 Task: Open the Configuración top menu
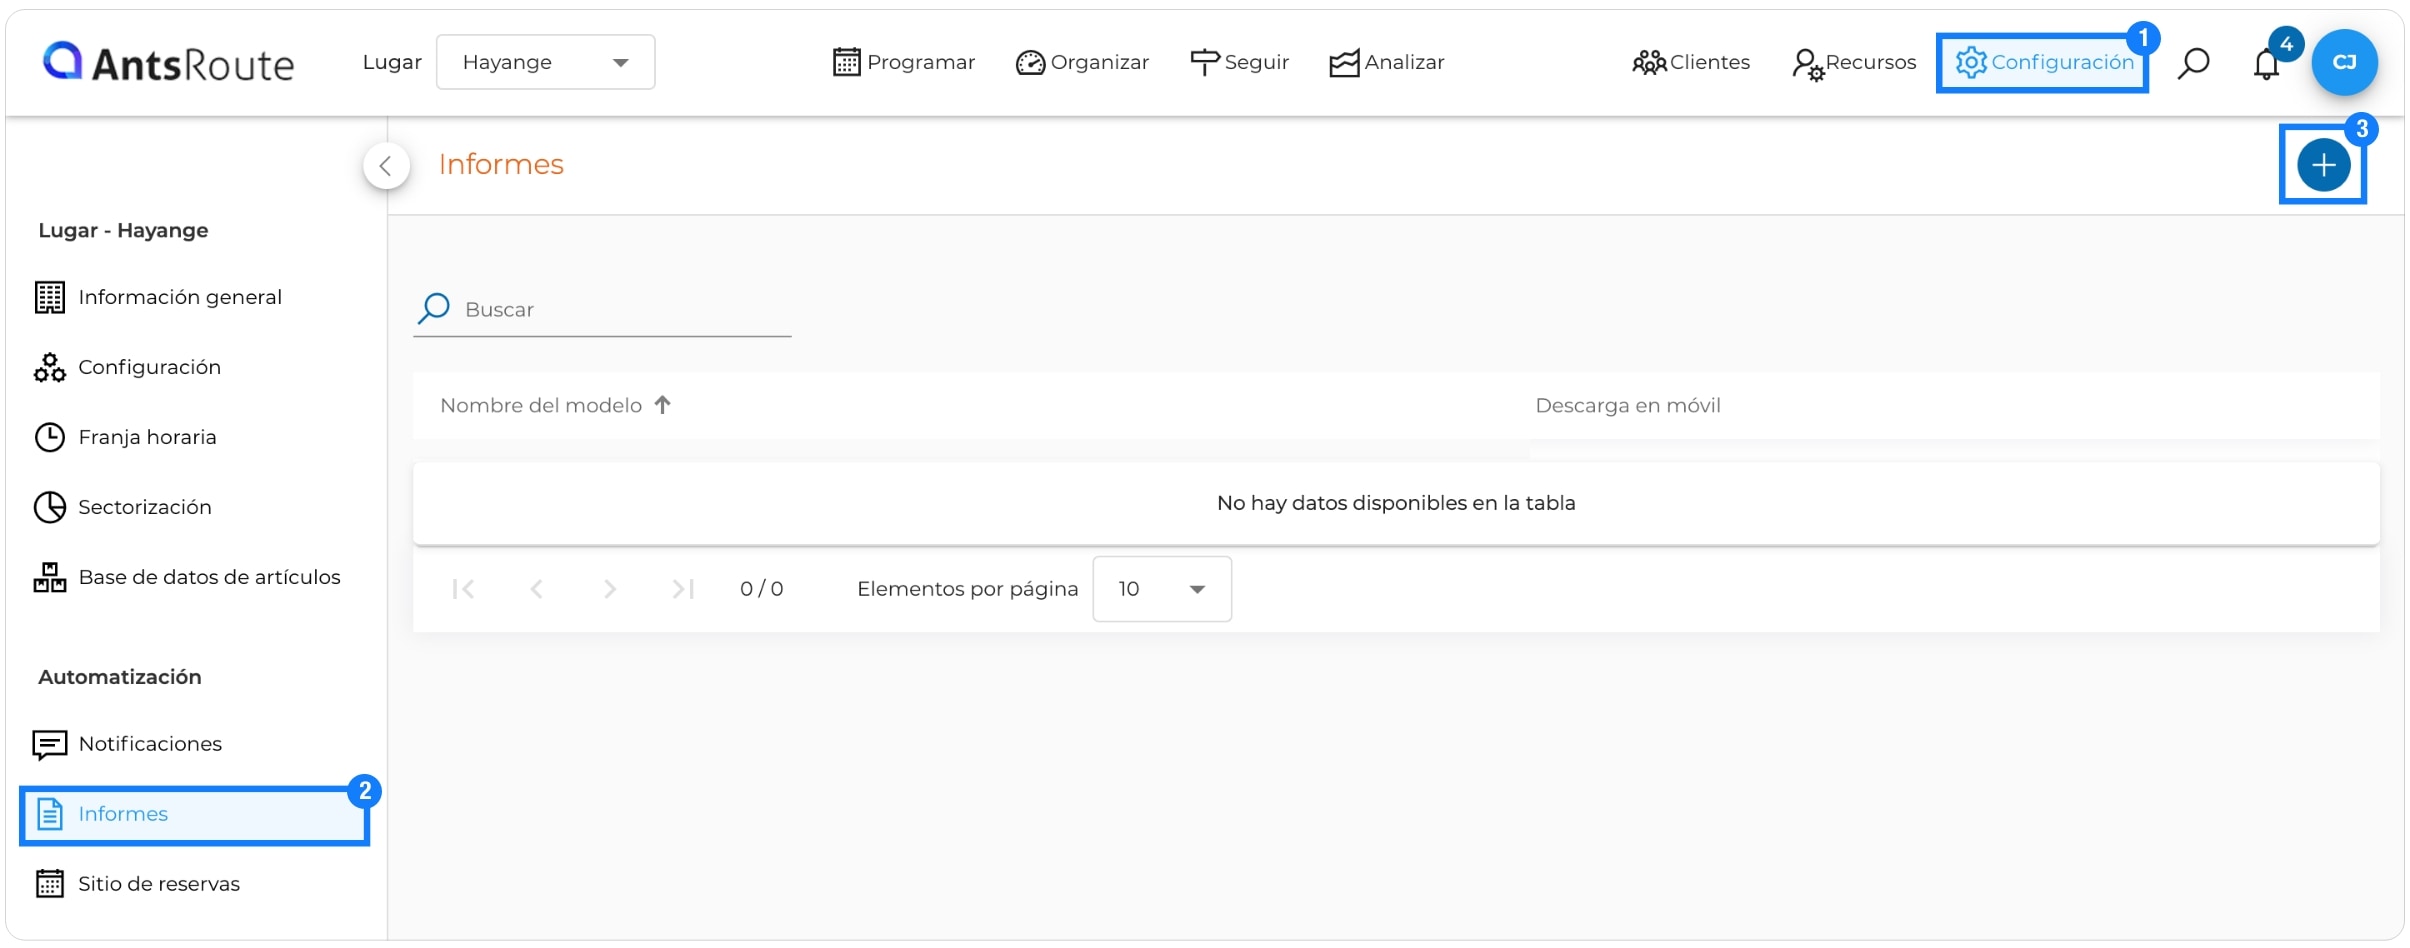tap(2043, 62)
